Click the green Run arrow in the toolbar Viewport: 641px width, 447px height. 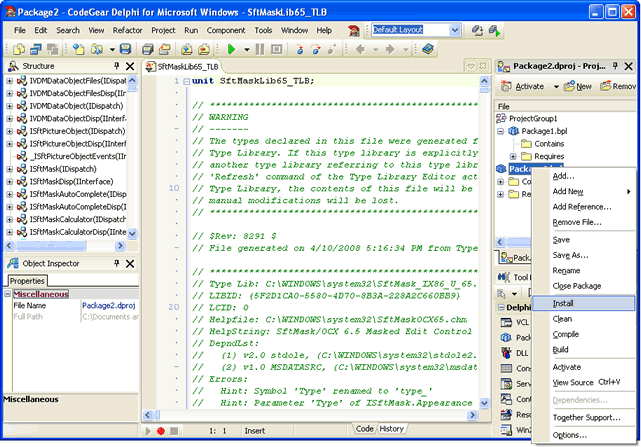click(x=231, y=49)
